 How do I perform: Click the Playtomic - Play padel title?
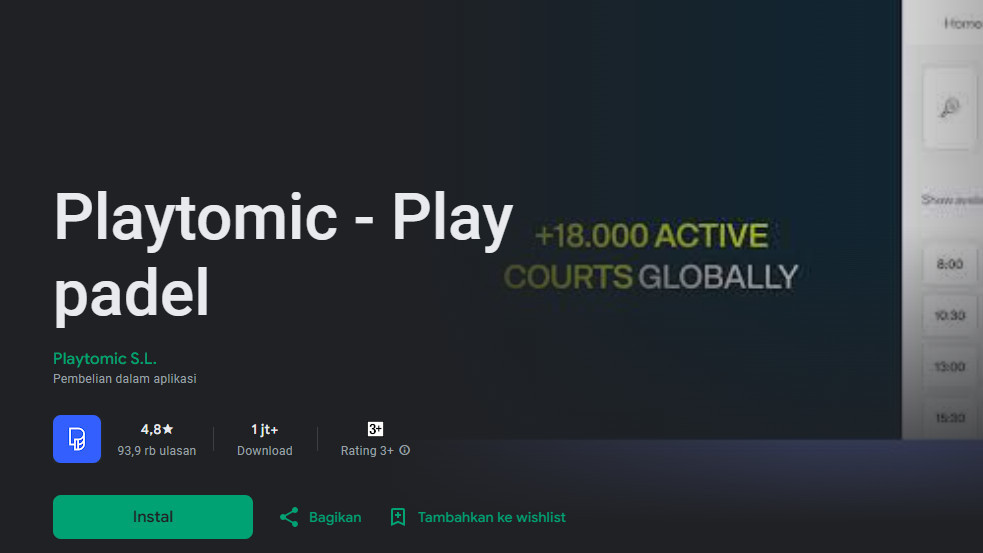click(x=283, y=254)
